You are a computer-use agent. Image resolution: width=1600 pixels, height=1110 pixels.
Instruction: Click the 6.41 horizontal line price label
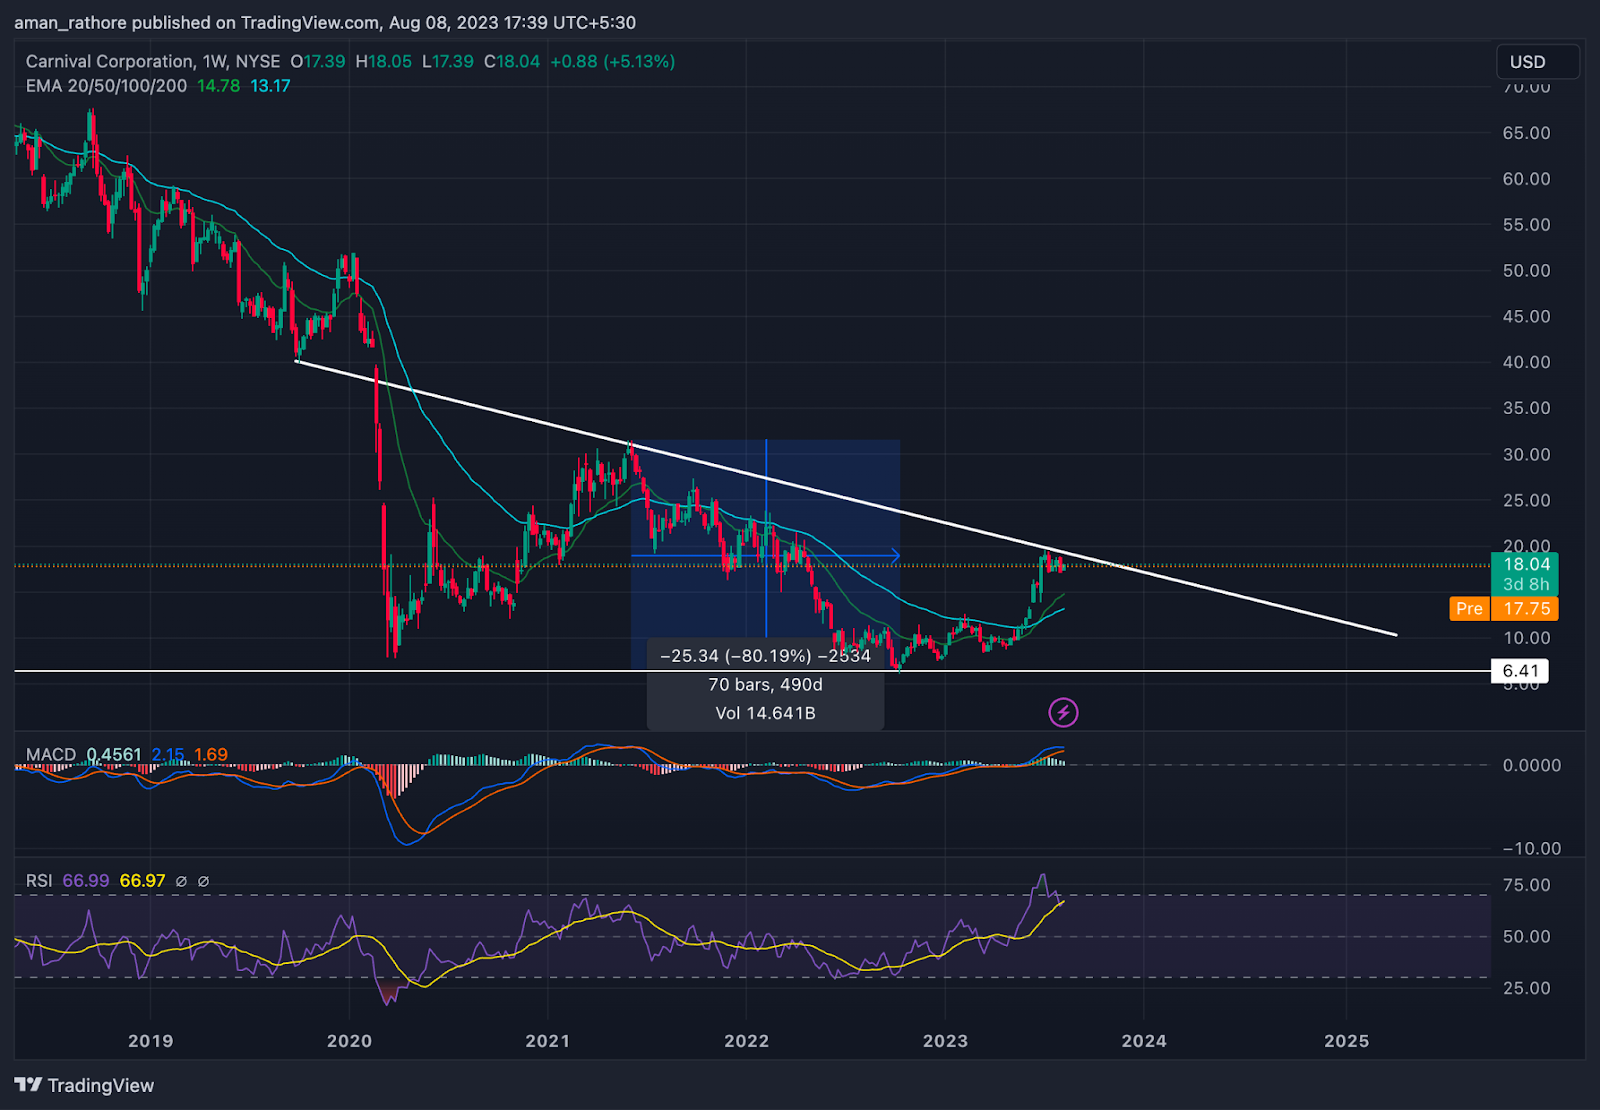[x=1520, y=671]
